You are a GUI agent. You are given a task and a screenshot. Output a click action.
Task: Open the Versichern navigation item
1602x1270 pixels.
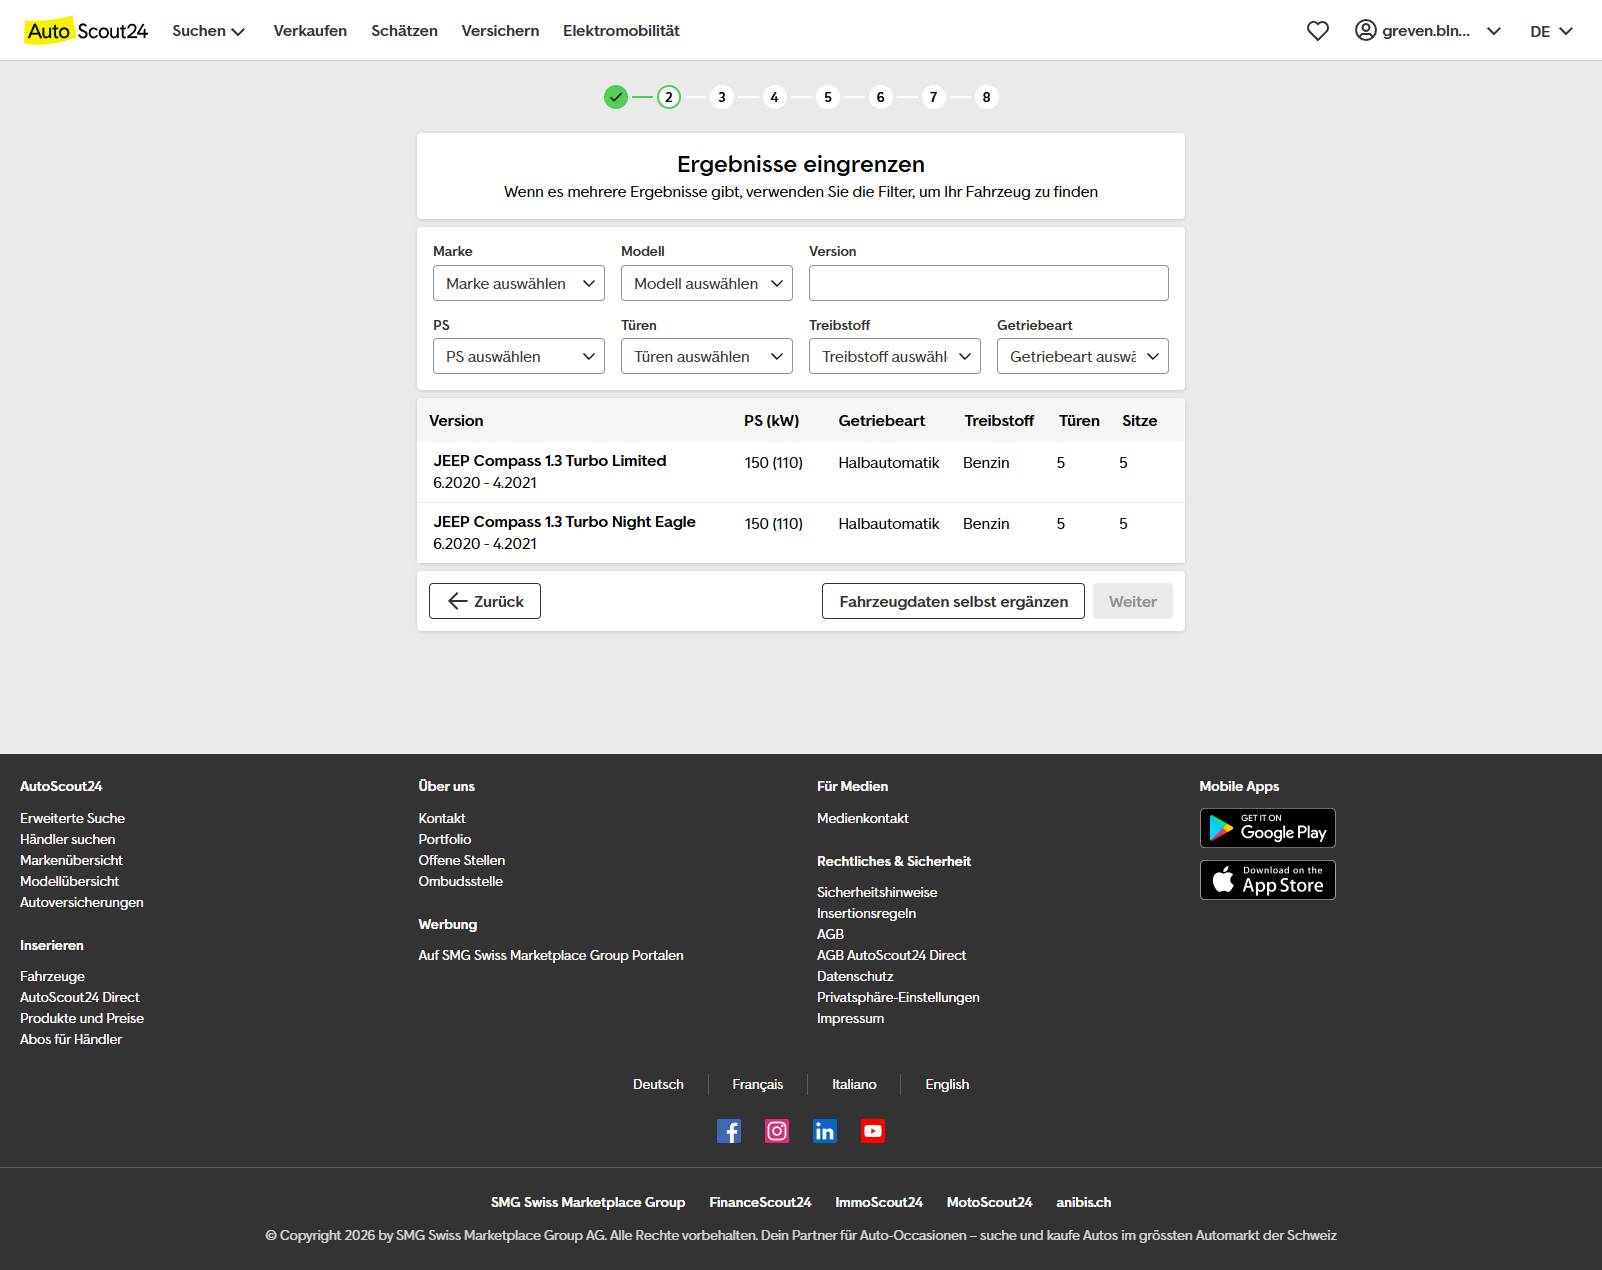coord(500,31)
